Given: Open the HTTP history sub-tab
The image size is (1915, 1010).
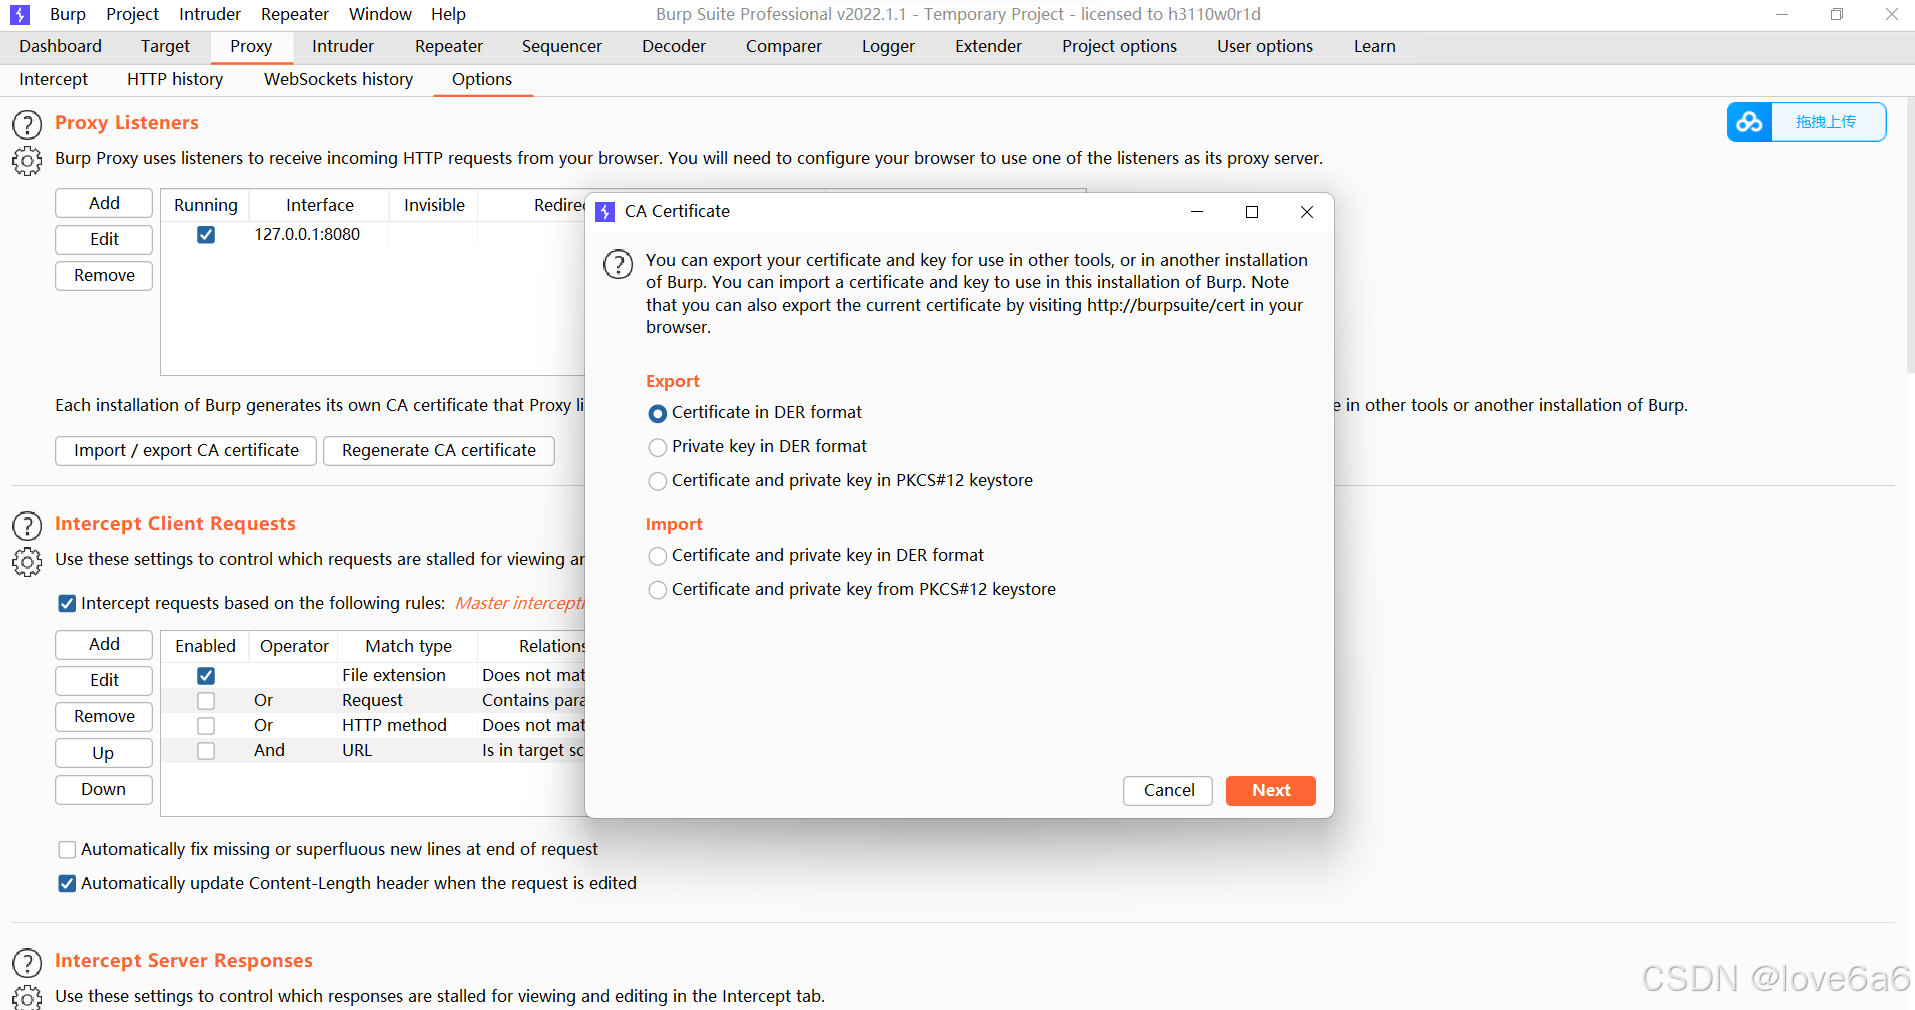Looking at the screenshot, I should click(x=175, y=79).
